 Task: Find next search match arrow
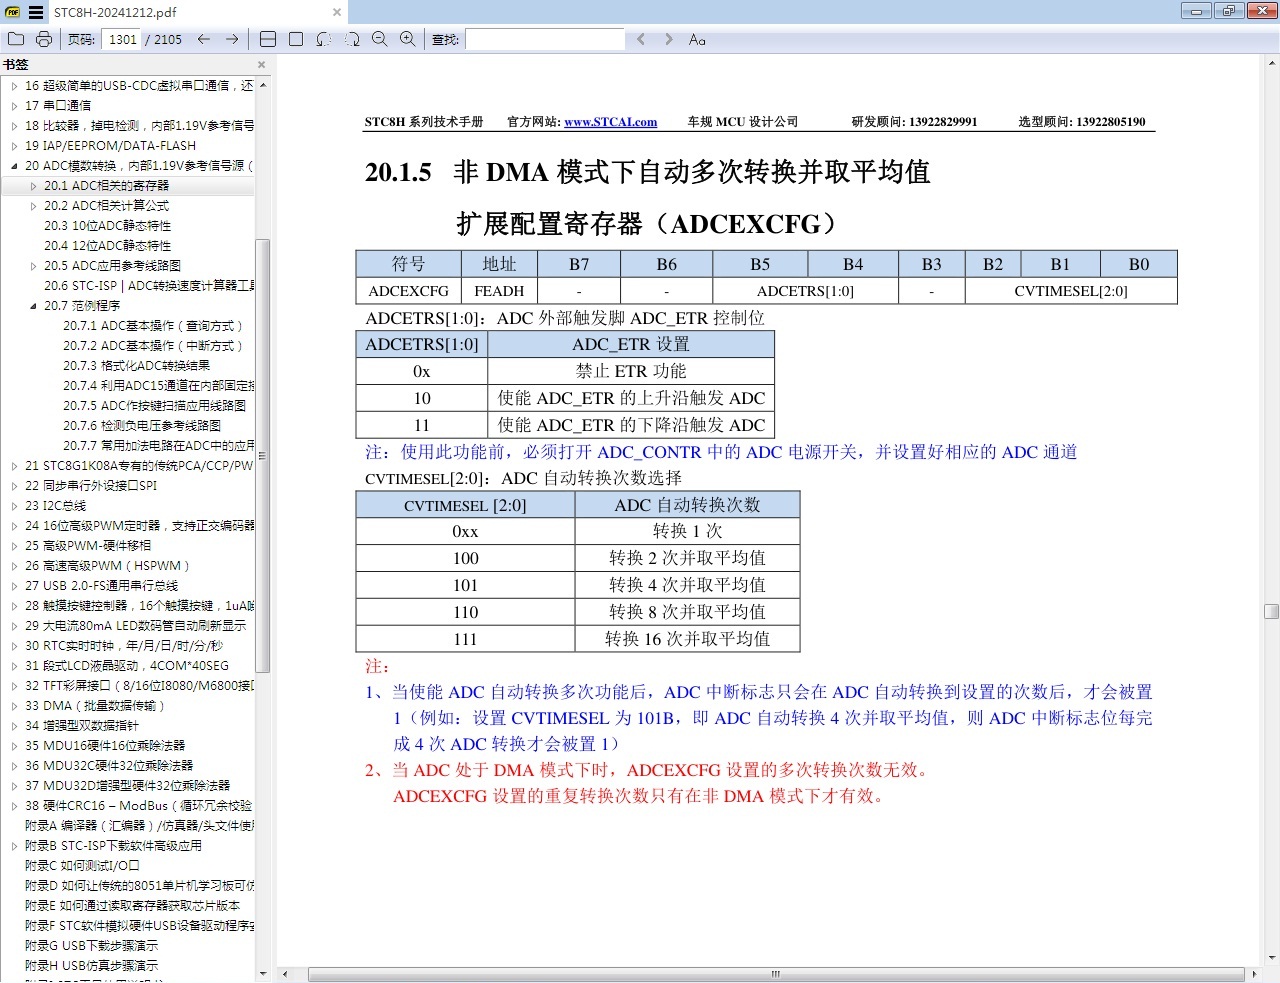click(x=669, y=39)
